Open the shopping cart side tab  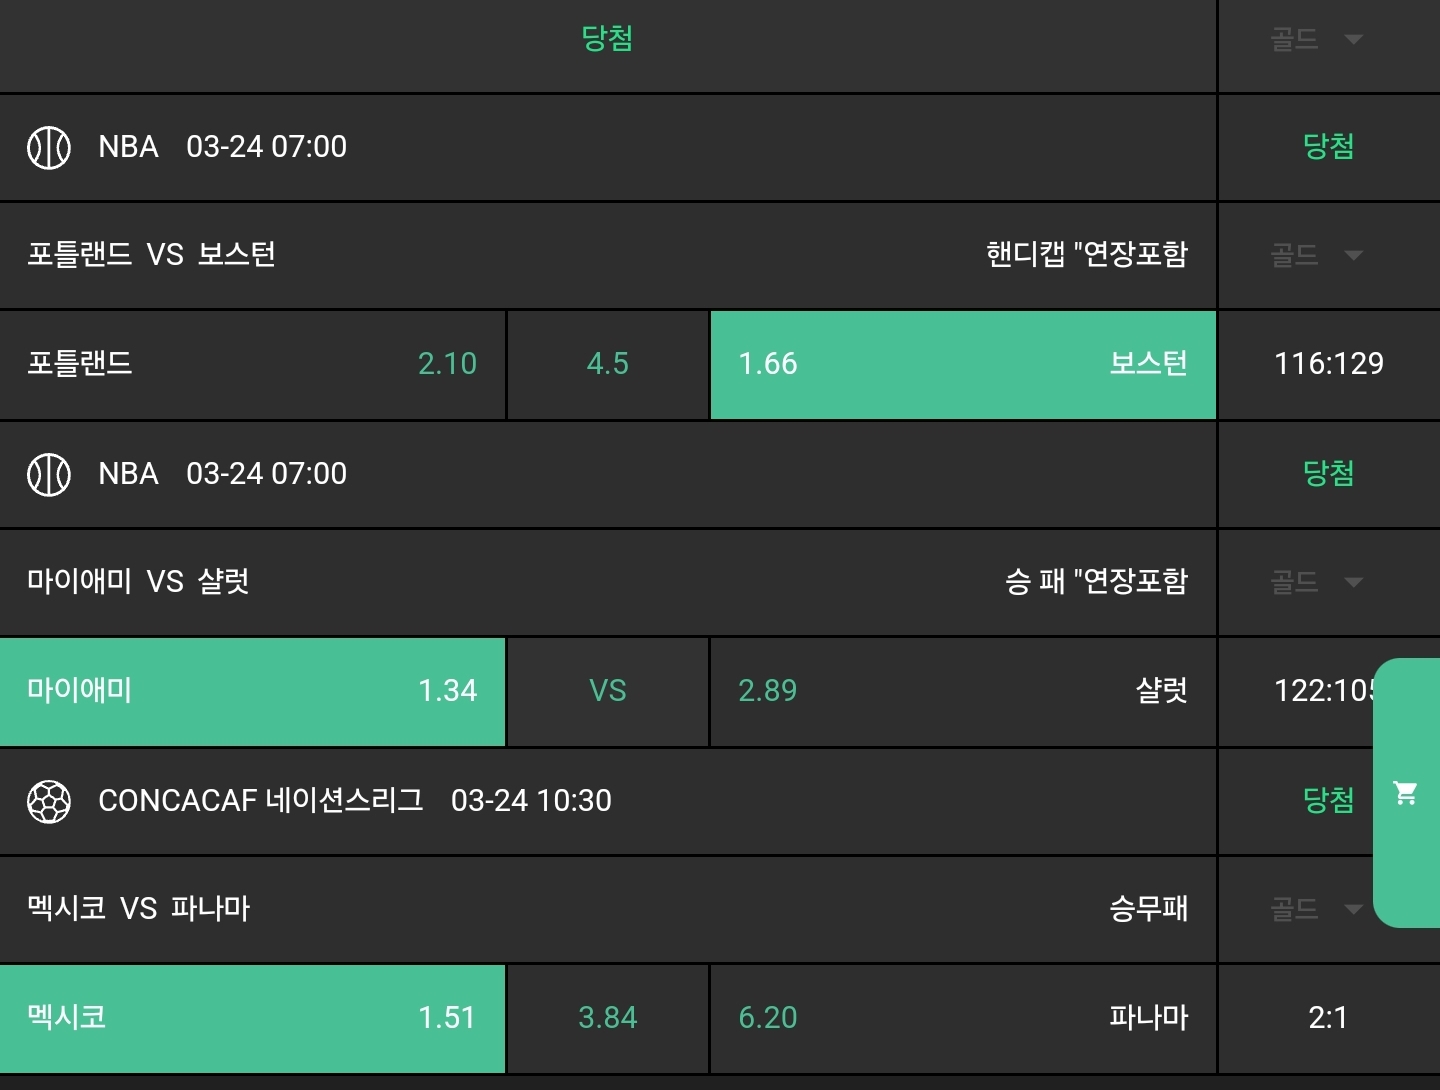point(1406,793)
